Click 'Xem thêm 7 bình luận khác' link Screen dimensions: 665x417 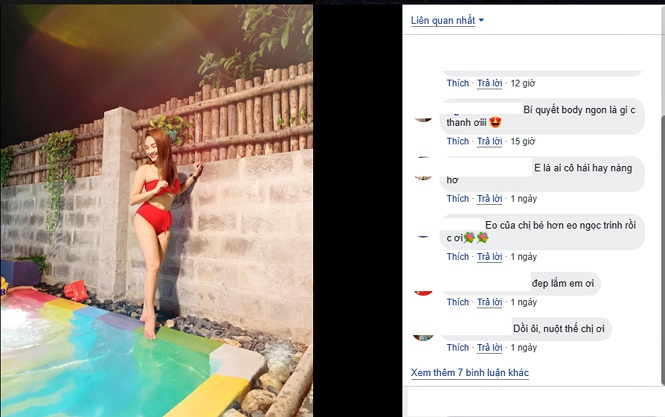[x=469, y=373]
